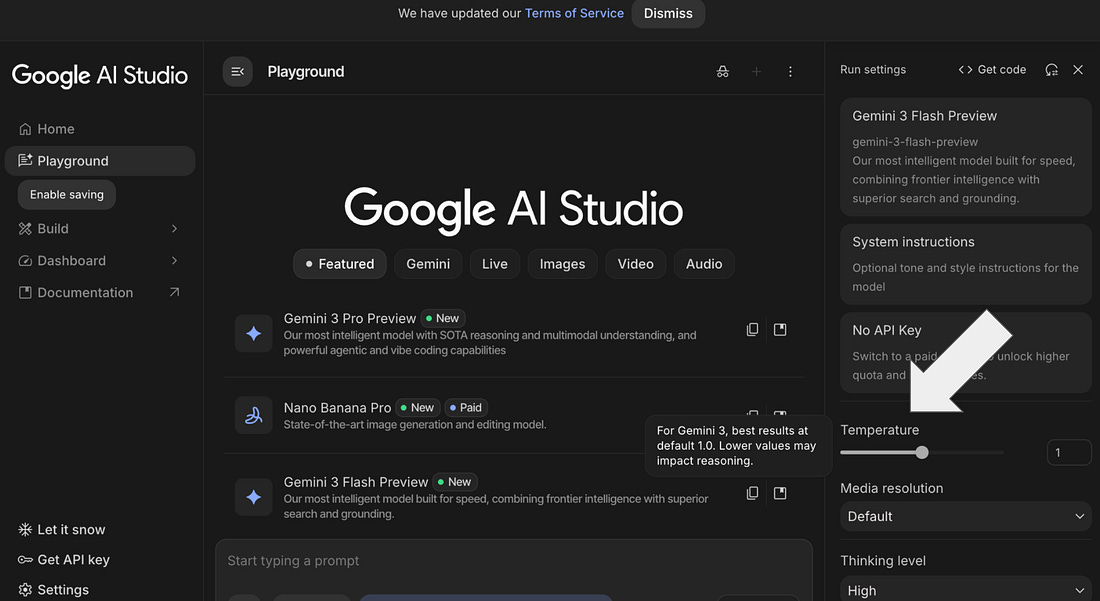The height and width of the screenshot is (601, 1100).
Task: Open the No API Key card
Action: pos(965,352)
